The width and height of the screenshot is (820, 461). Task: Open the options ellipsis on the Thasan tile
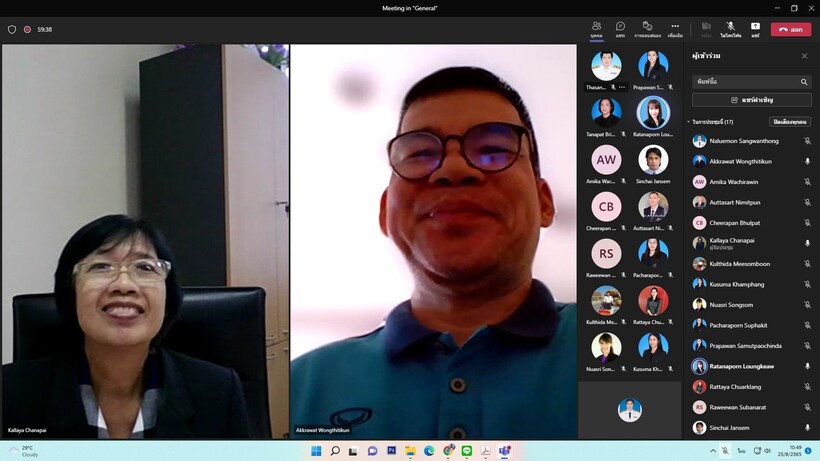pyautogui.click(x=621, y=87)
